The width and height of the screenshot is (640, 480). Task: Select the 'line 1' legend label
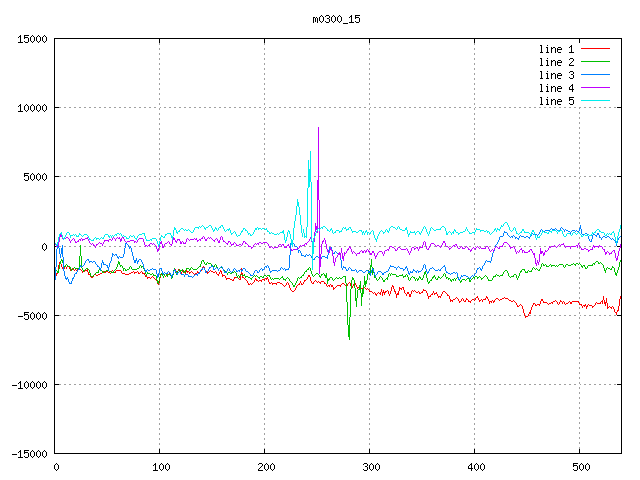(x=556, y=49)
